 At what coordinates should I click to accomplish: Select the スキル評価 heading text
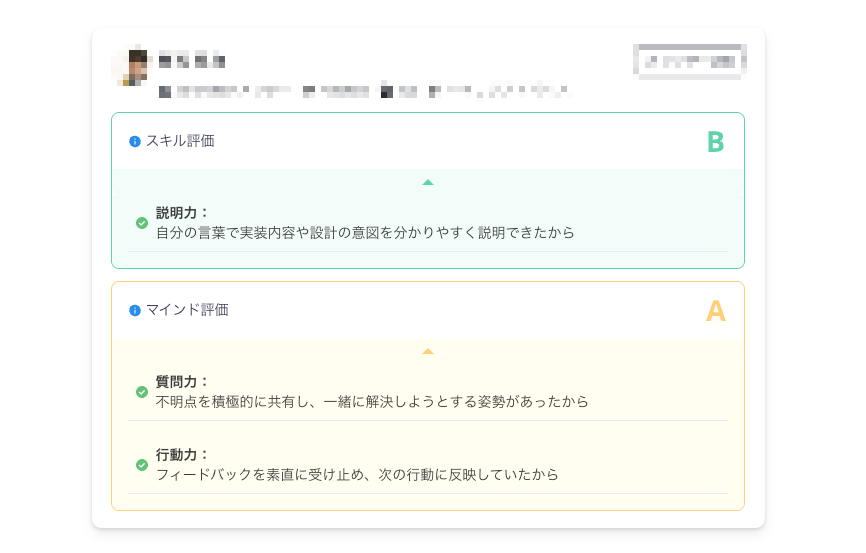(180, 141)
